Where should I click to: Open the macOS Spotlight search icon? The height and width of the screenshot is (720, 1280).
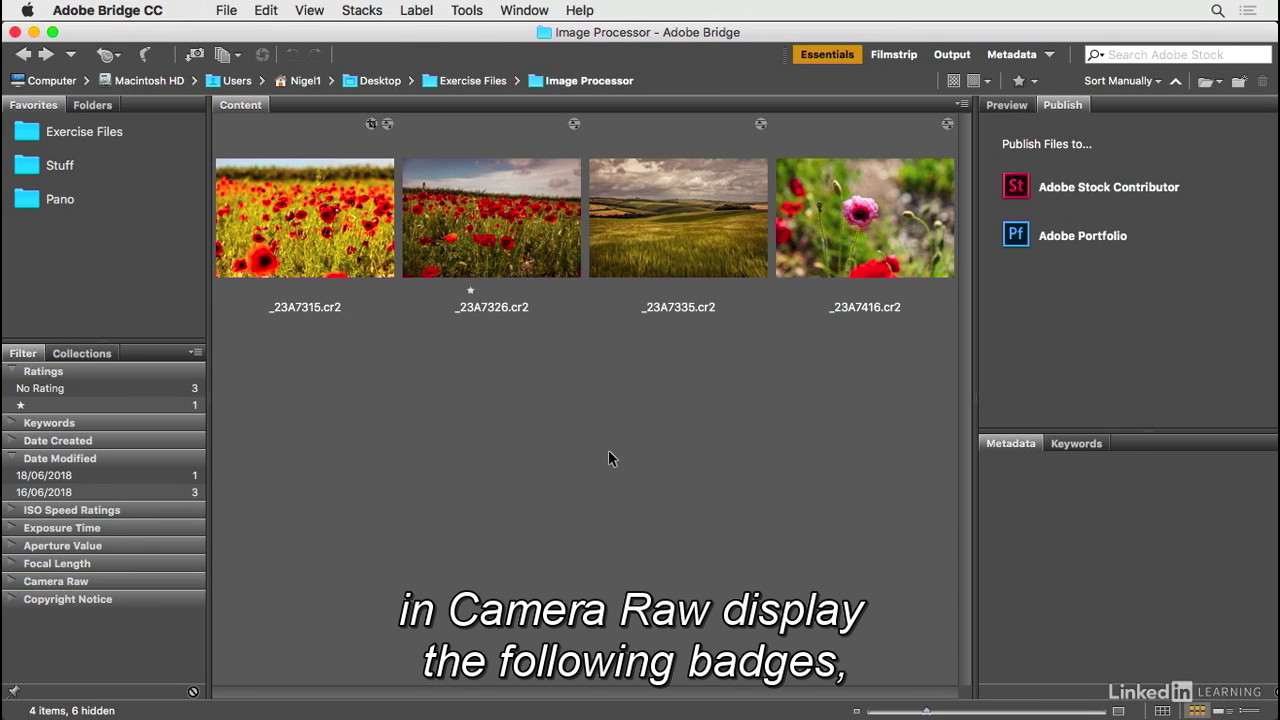point(1217,11)
